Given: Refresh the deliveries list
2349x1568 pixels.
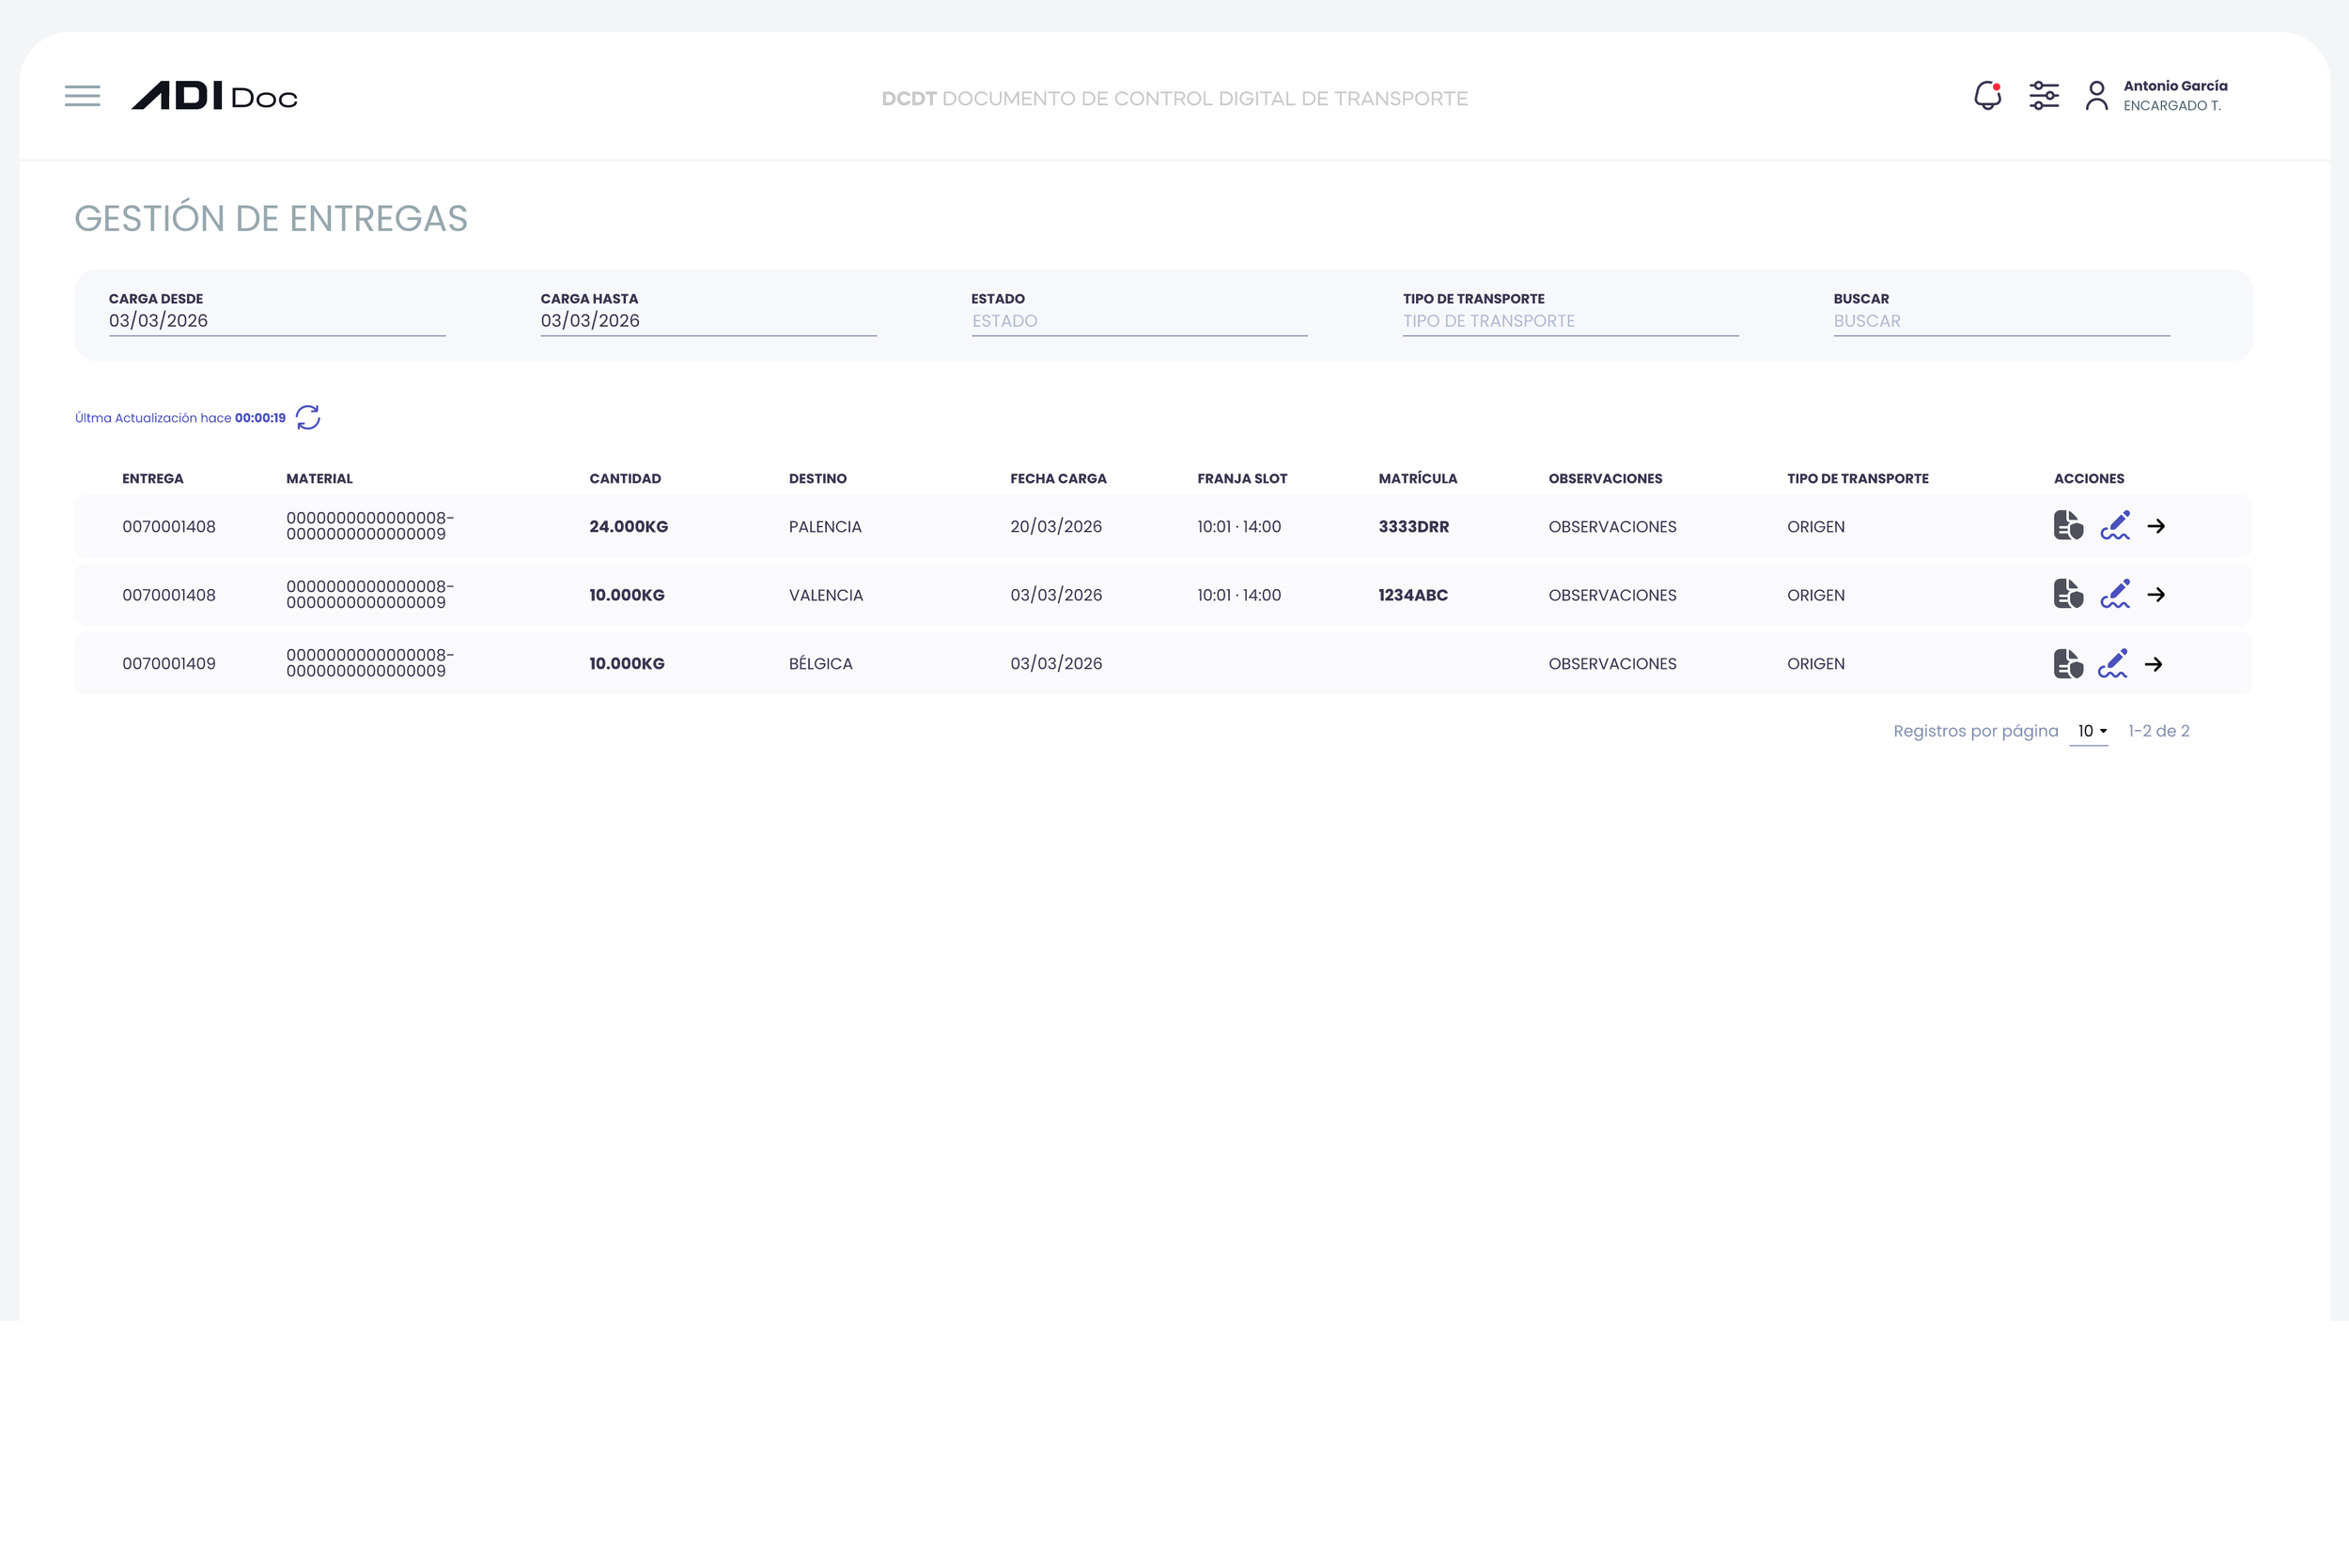Looking at the screenshot, I should (308, 417).
